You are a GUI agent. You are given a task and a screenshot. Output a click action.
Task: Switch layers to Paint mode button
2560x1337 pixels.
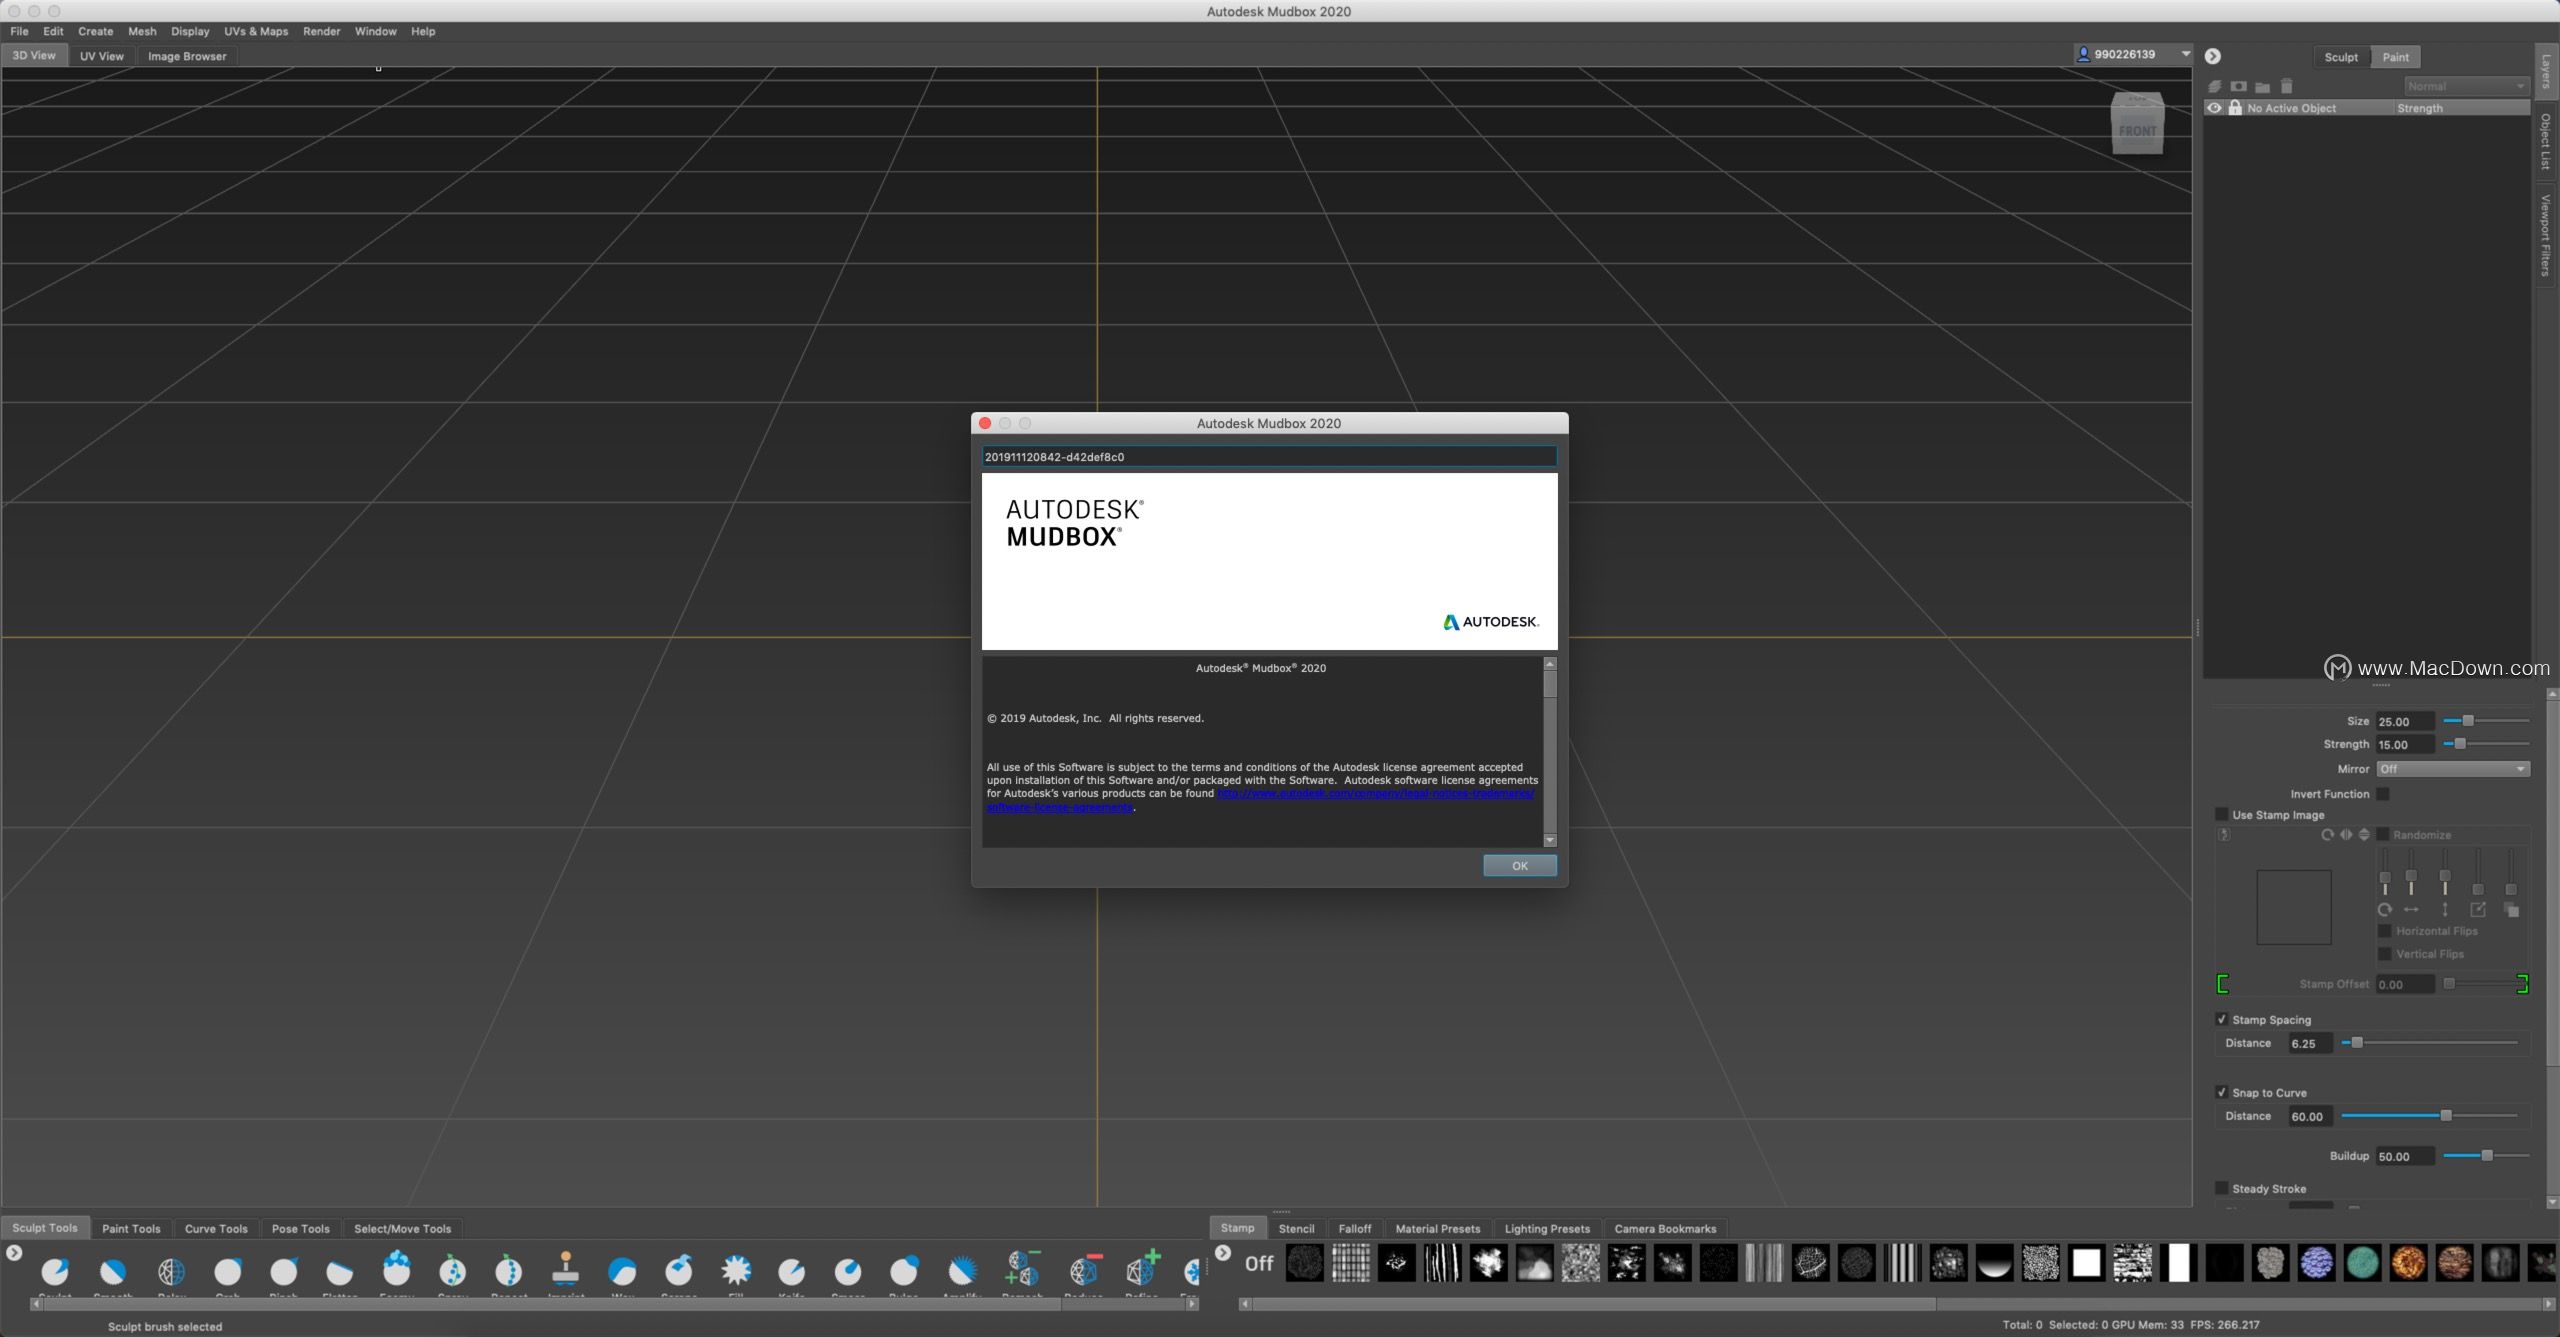[x=2395, y=57]
